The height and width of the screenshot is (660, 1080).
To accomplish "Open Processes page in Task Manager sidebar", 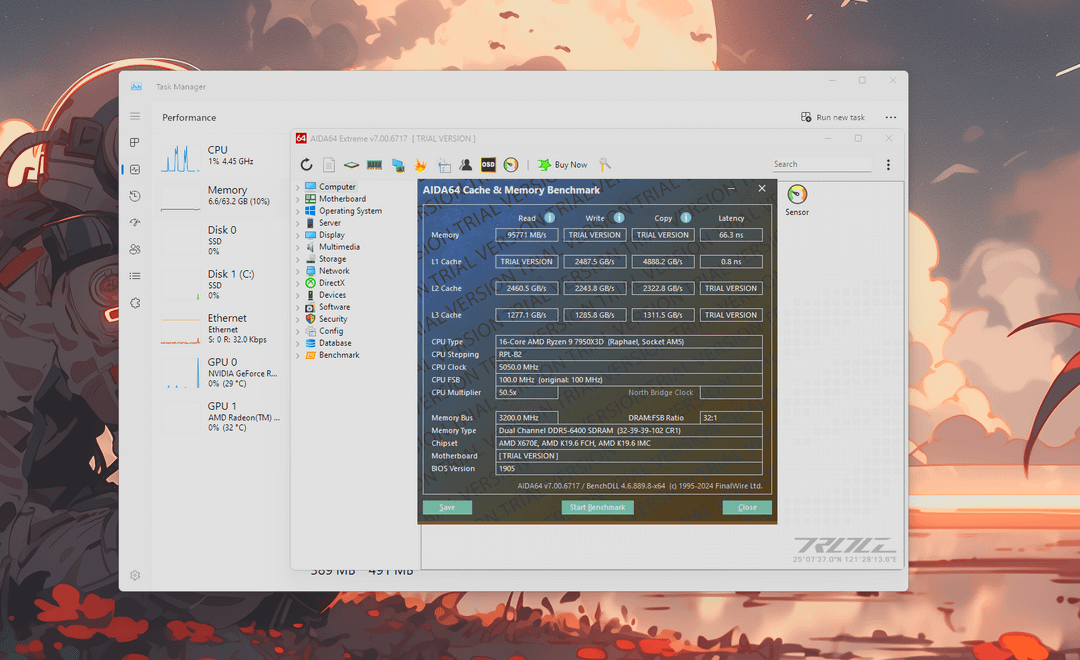I will (x=135, y=143).
